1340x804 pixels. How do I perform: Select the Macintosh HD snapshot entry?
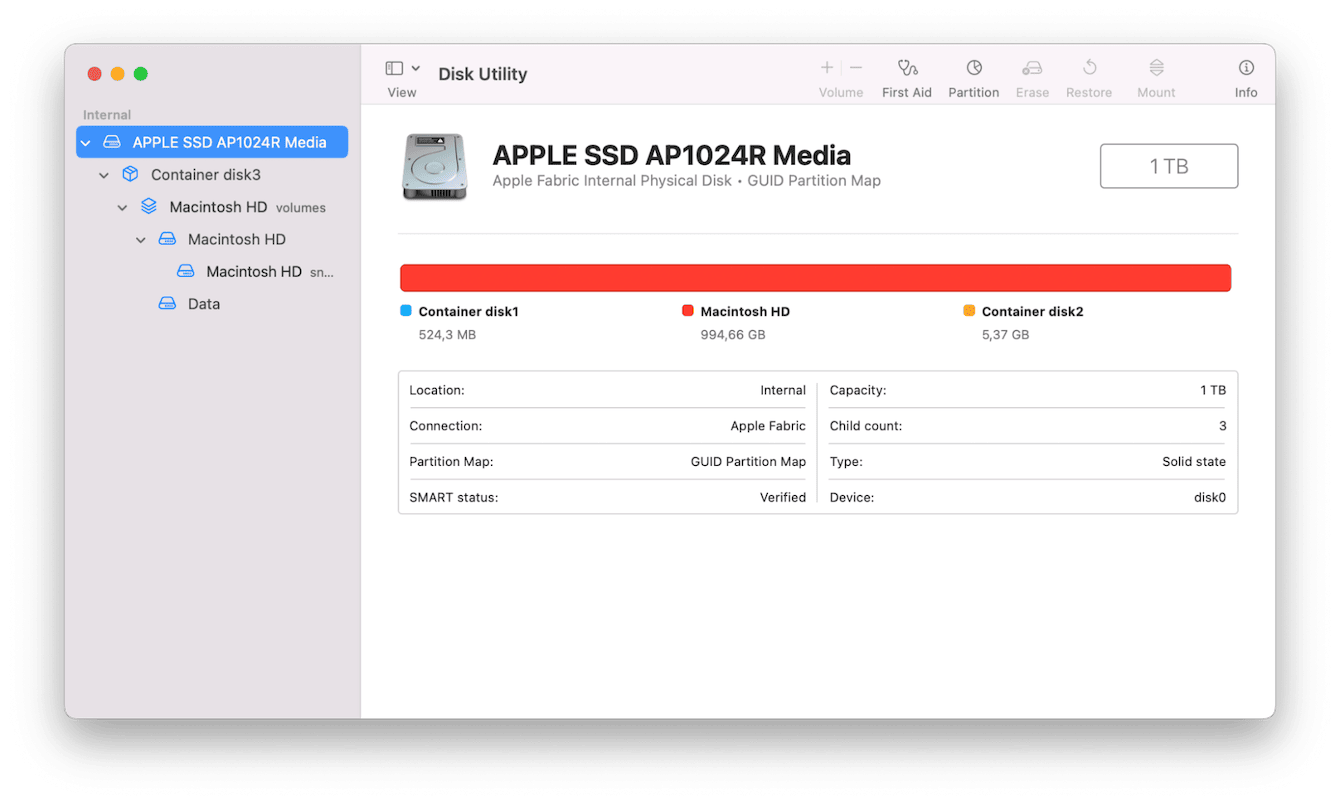coord(253,271)
